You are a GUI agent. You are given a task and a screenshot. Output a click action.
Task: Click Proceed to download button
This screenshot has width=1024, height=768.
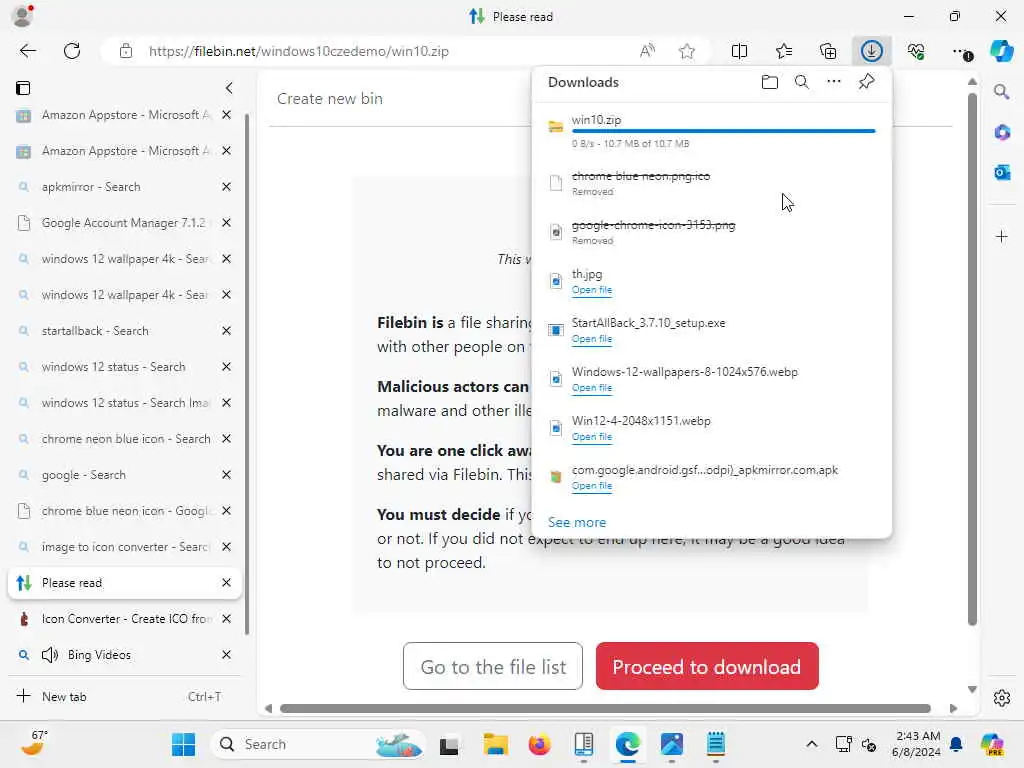[707, 666]
